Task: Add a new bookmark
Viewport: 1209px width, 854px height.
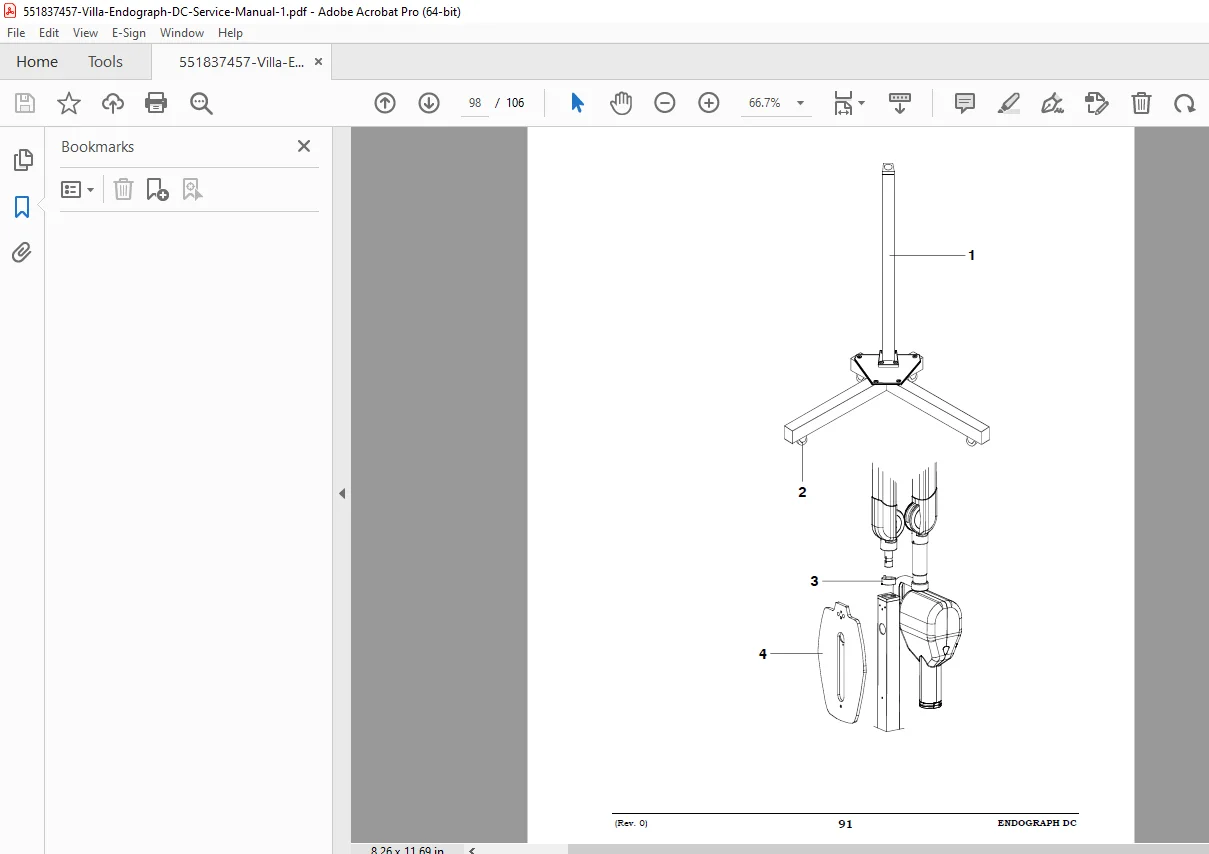Action: point(157,189)
